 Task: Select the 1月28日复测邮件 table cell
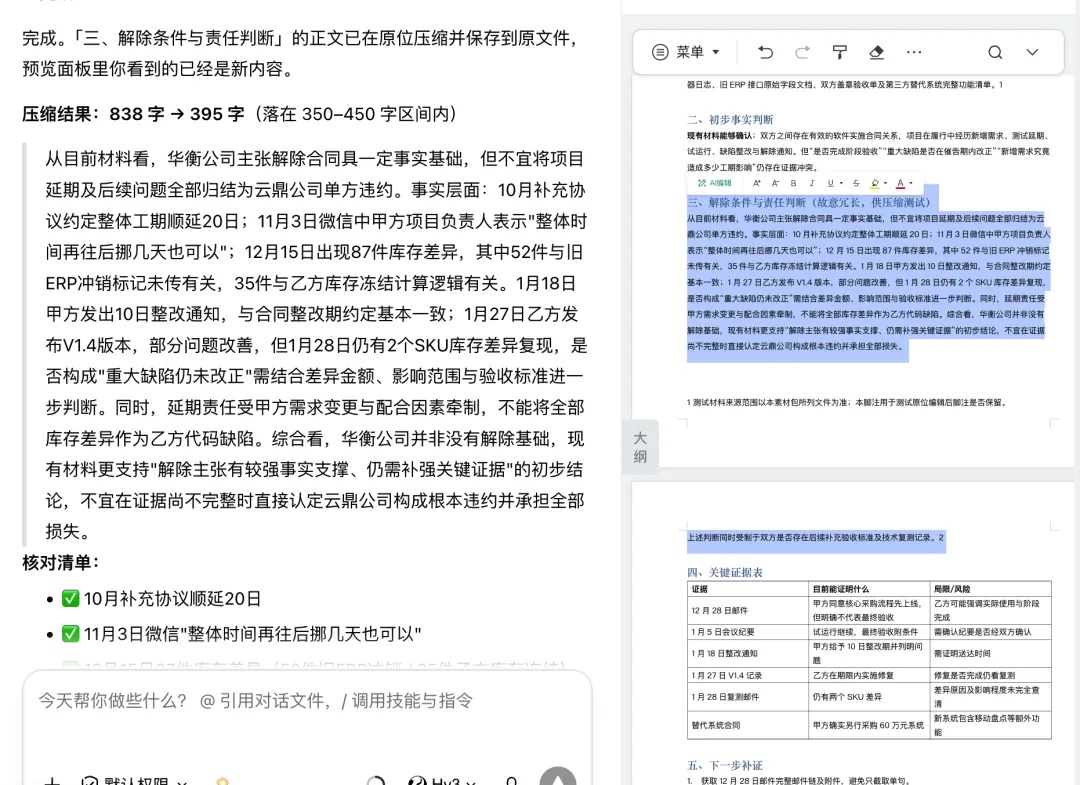(747, 696)
